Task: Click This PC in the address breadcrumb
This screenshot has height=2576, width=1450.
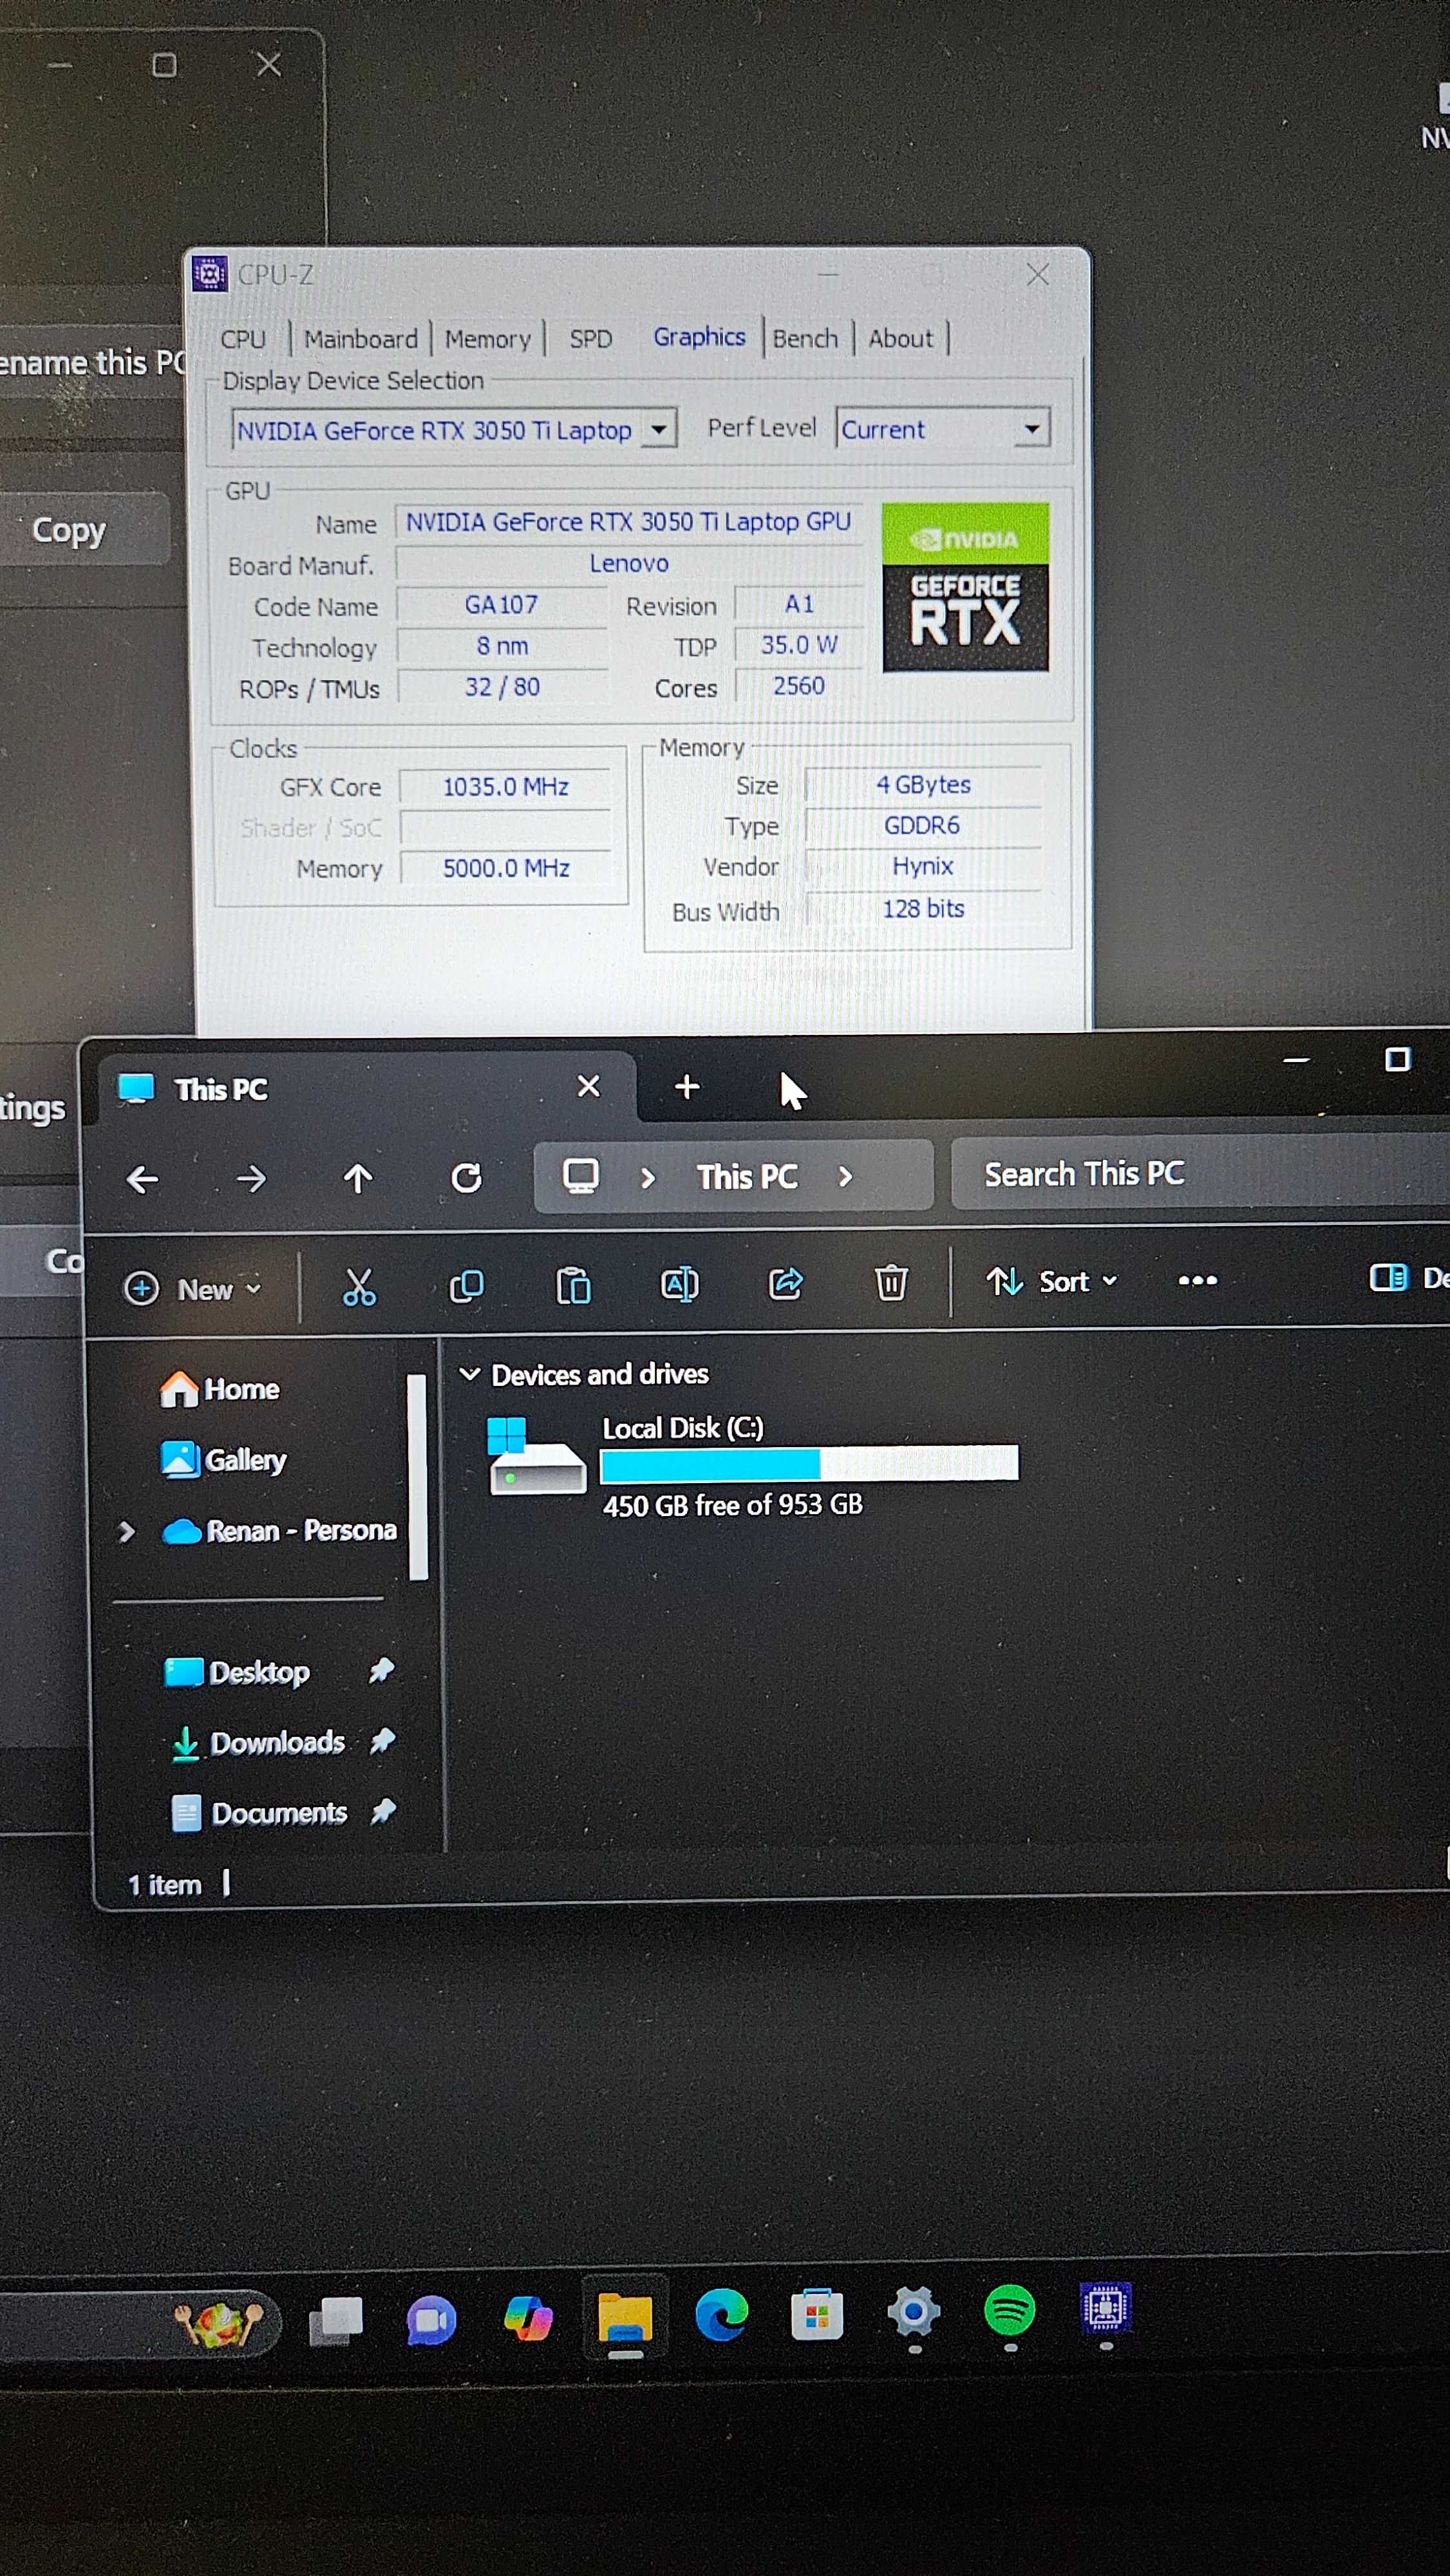Action: pyautogui.click(x=747, y=1177)
